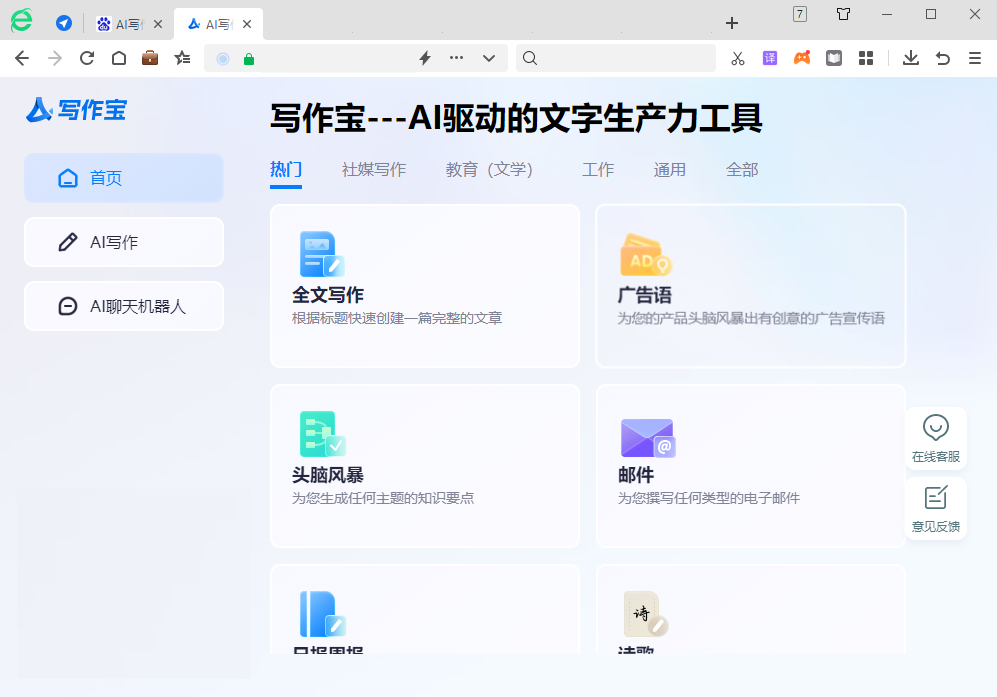Open AI写作 from the sidebar
The height and width of the screenshot is (697, 997).
[x=124, y=242]
